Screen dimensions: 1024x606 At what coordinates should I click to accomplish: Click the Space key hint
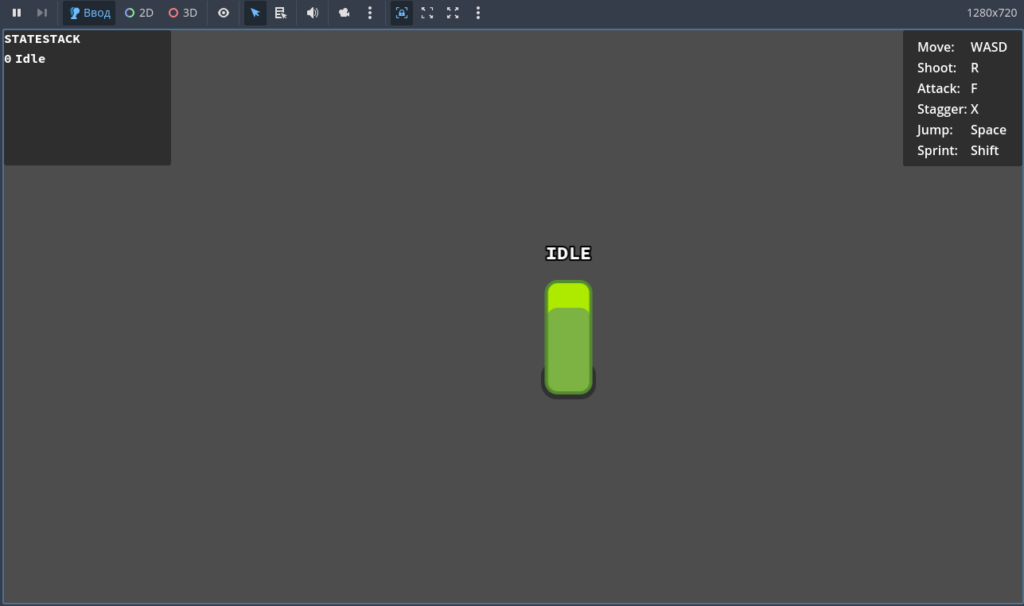[988, 130]
